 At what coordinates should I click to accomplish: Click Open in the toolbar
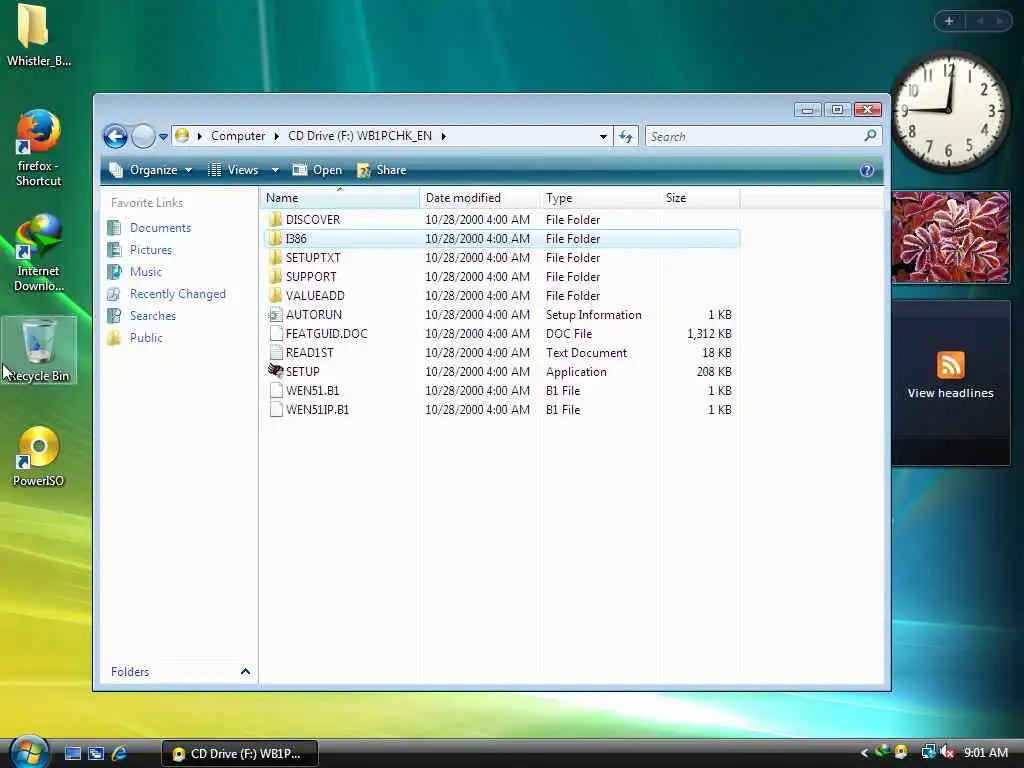[x=317, y=170]
